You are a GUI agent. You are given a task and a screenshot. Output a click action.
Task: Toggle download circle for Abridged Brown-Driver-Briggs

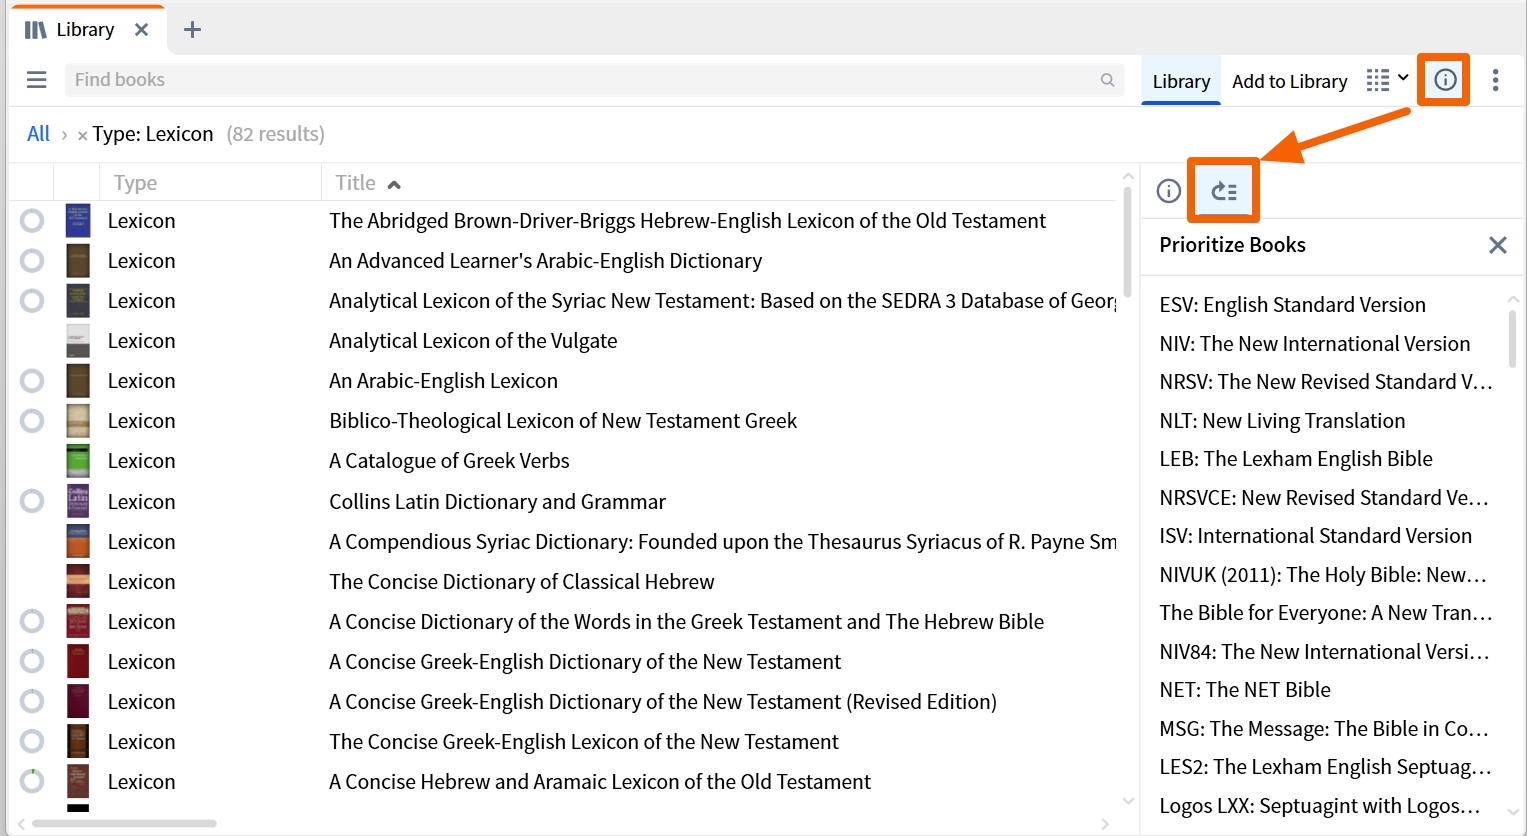[x=32, y=221]
